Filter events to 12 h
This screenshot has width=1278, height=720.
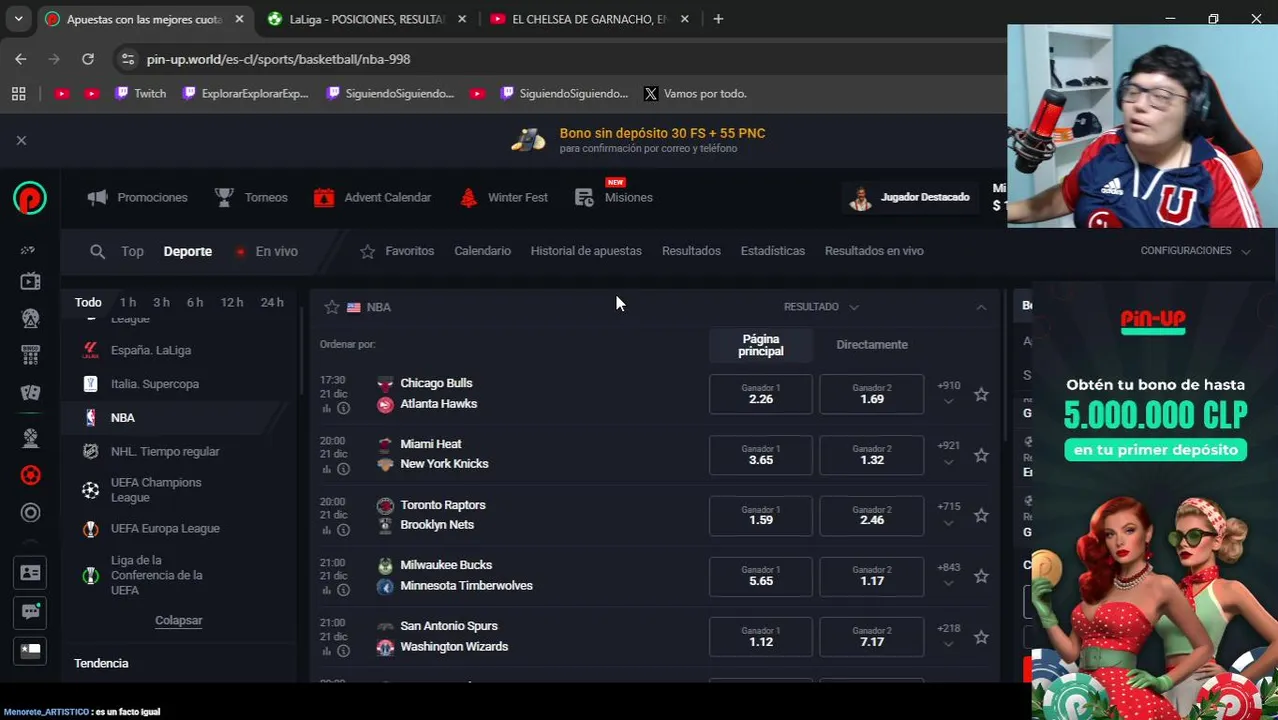click(x=232, y=302)
